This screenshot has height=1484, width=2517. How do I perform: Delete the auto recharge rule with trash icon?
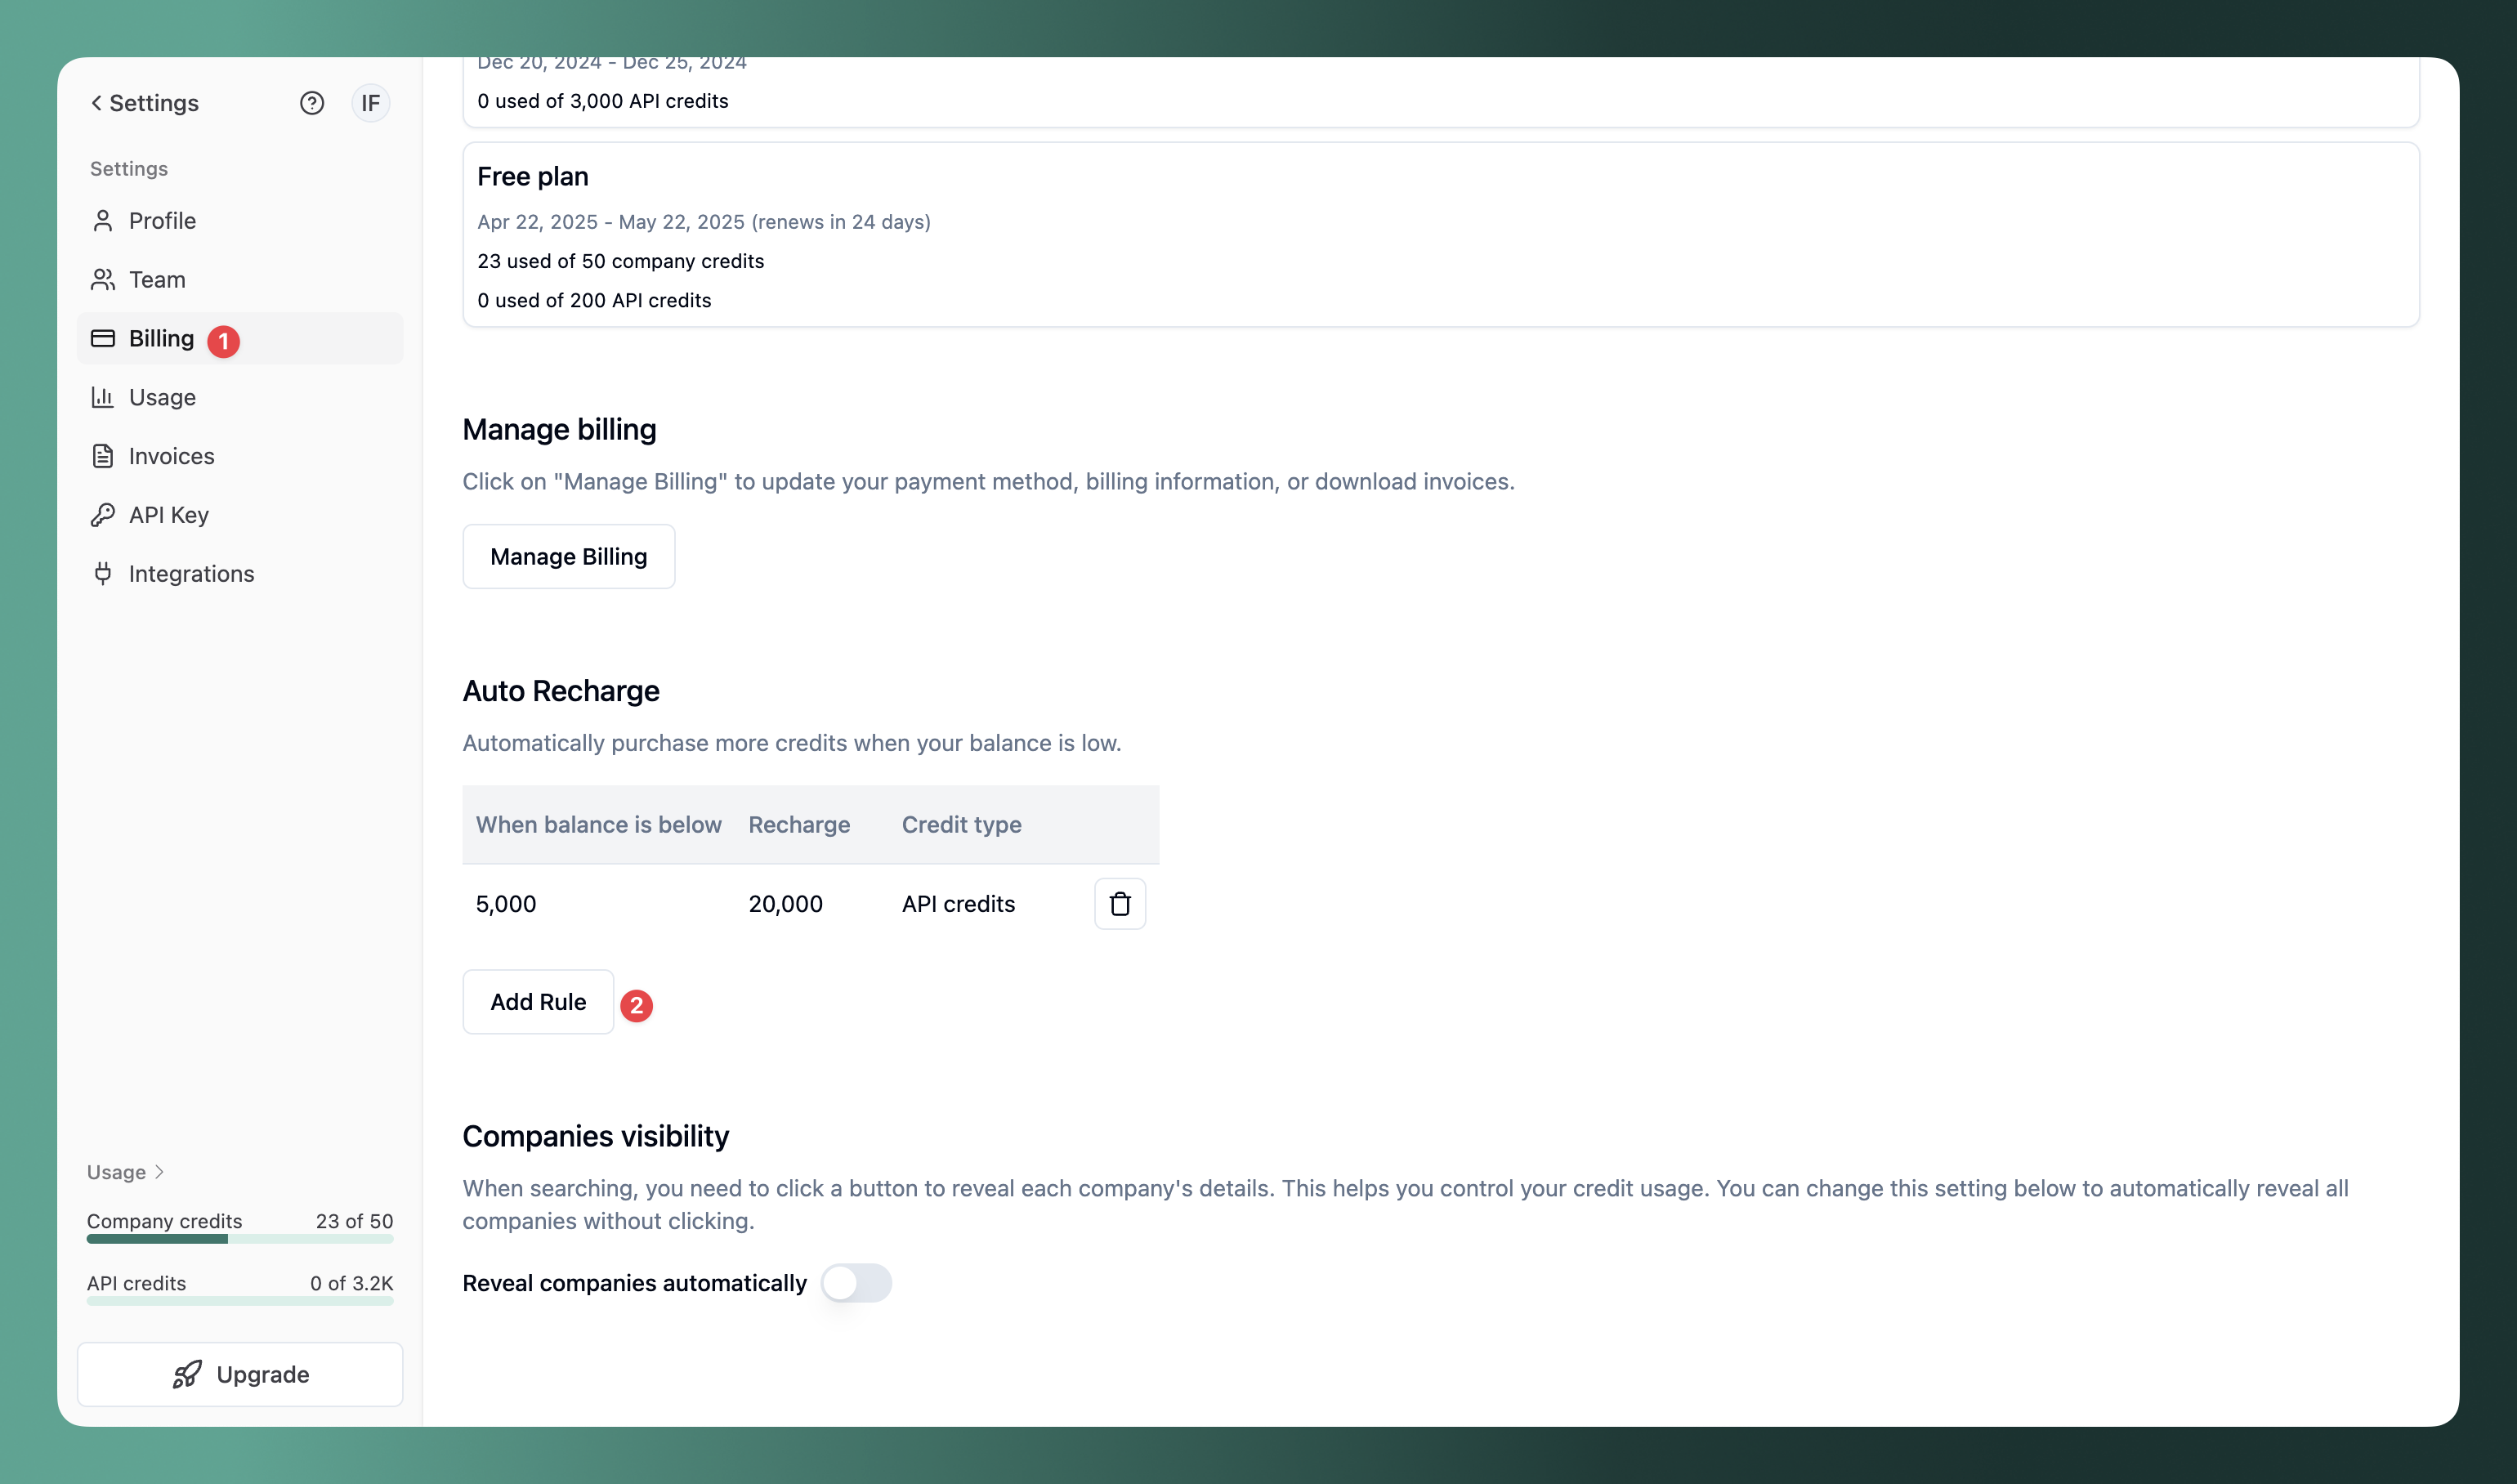(x=1120, y=903)
